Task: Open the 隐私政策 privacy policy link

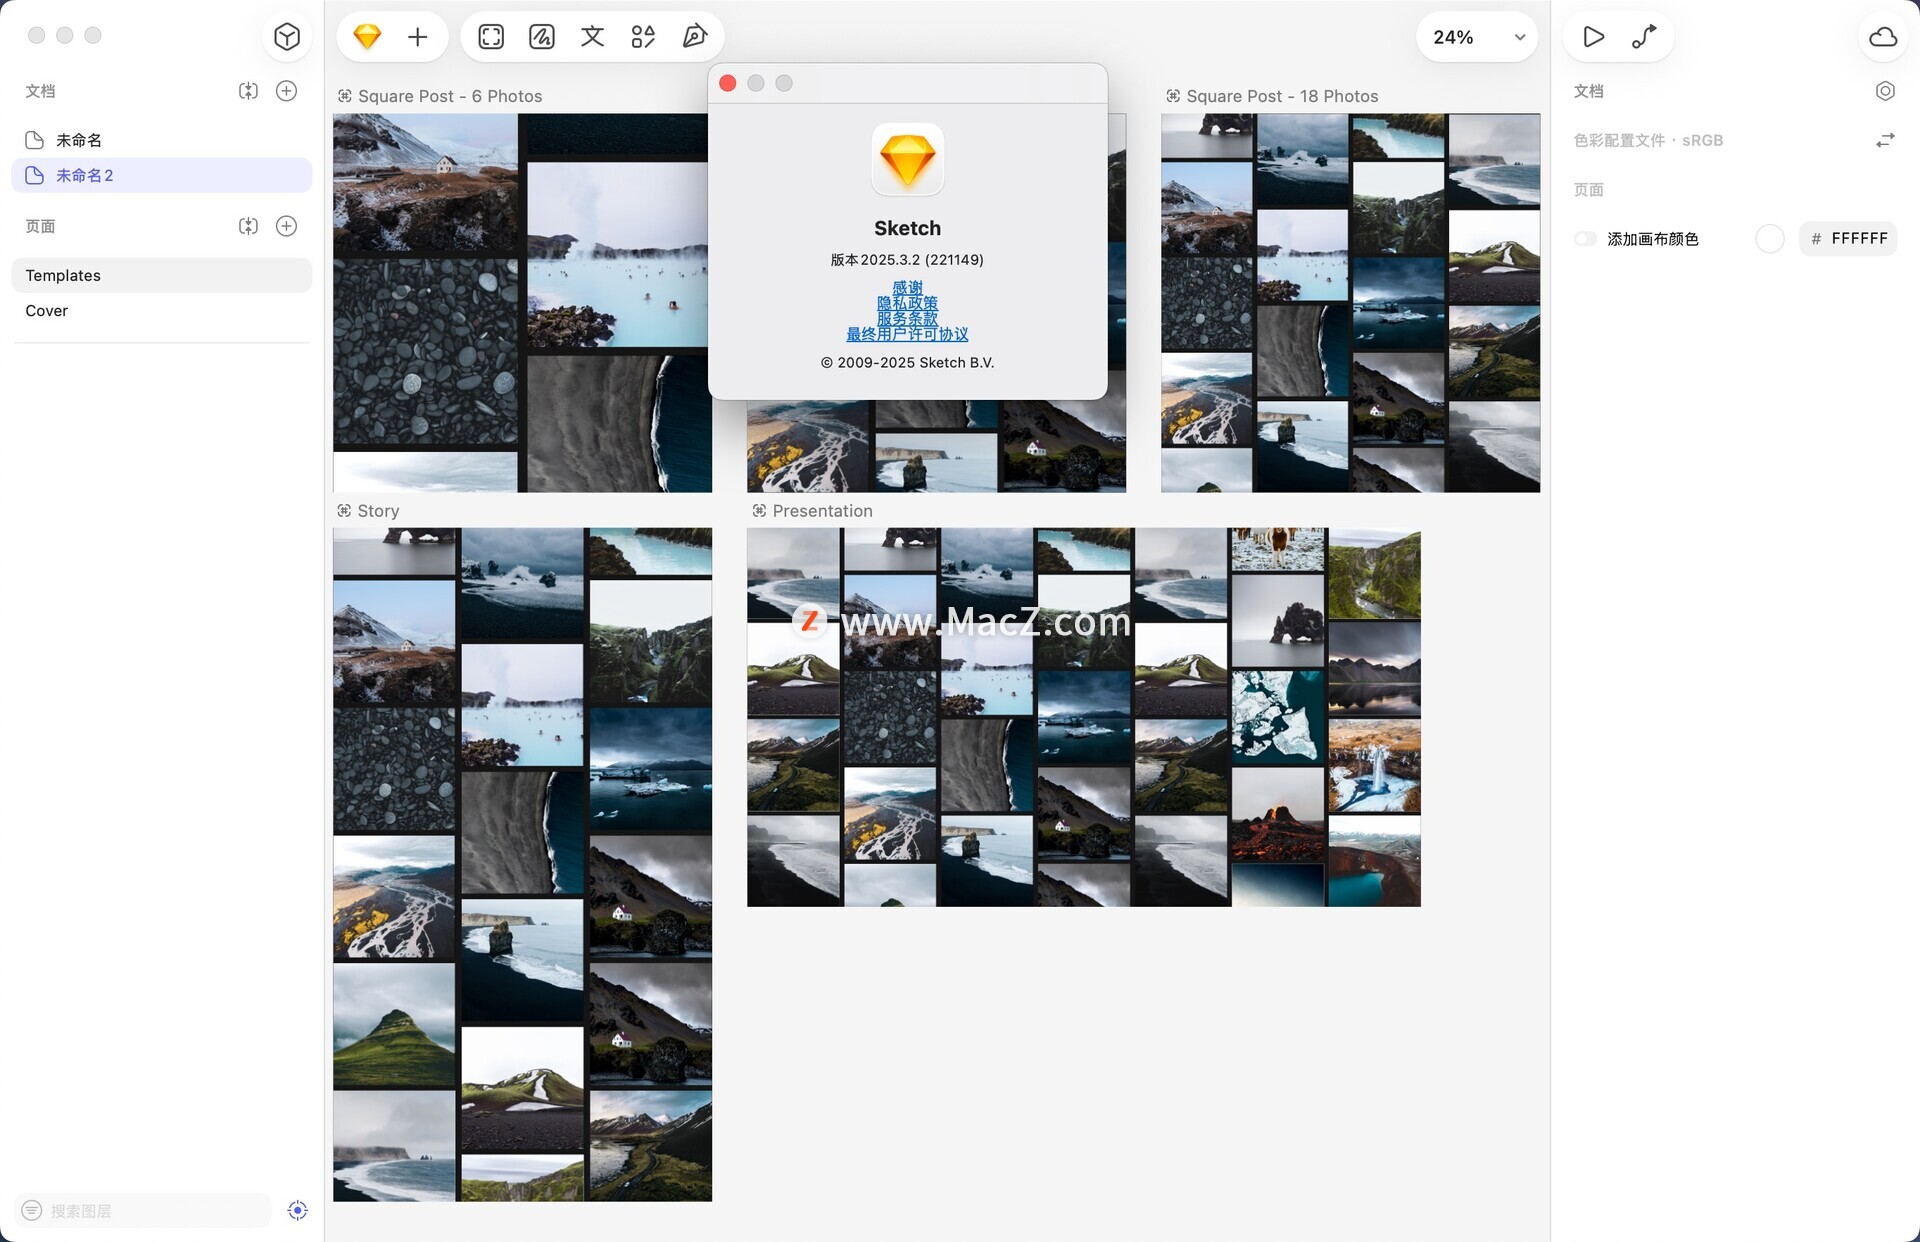Action: pos(907,303)
